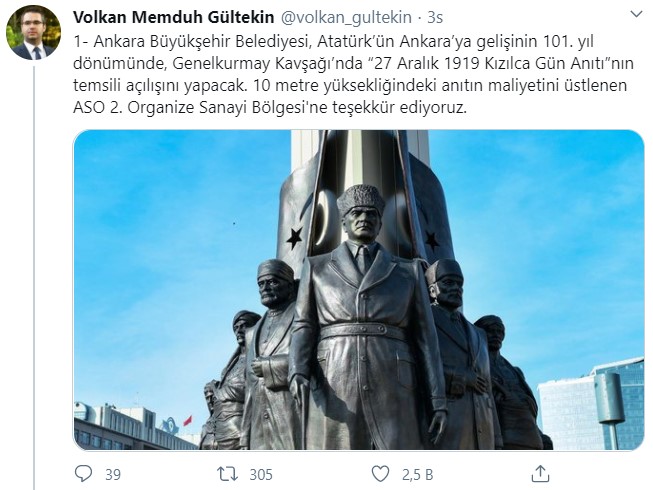Click the red flag in photo background

[x=188, y=420]
